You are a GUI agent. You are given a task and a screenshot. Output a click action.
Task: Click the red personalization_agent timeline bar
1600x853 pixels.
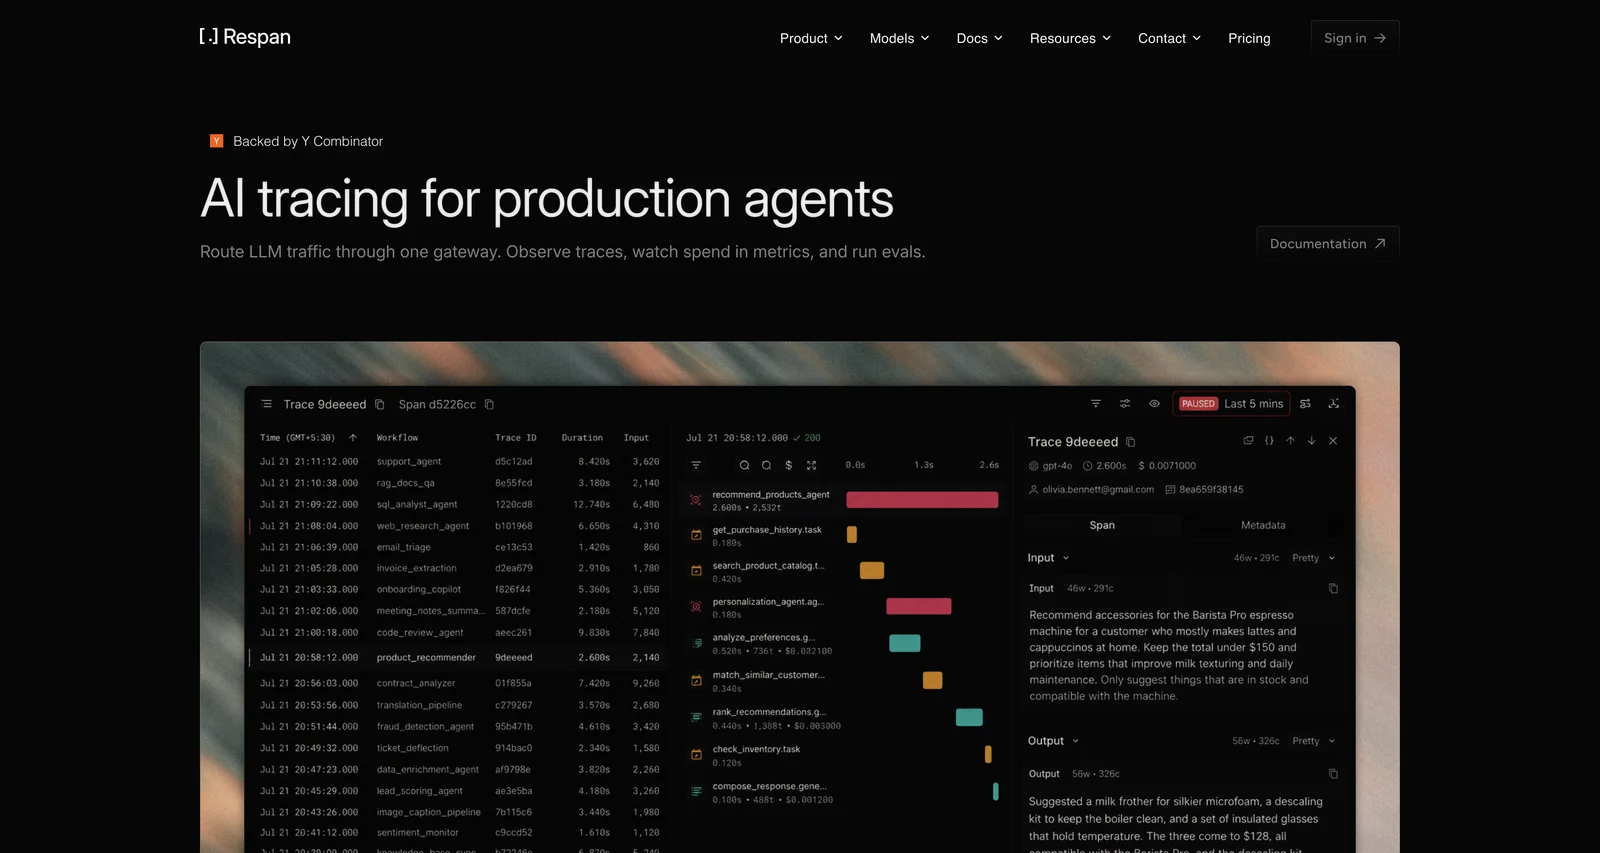(918, 606)
